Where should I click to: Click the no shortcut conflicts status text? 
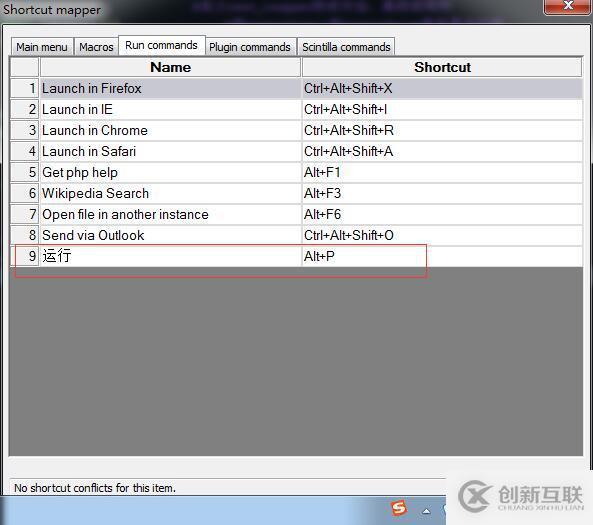click(95, 488)
